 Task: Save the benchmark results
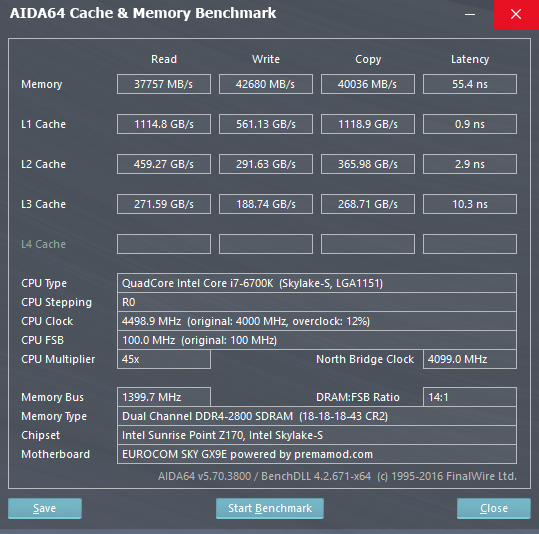[x=45, y=508]
